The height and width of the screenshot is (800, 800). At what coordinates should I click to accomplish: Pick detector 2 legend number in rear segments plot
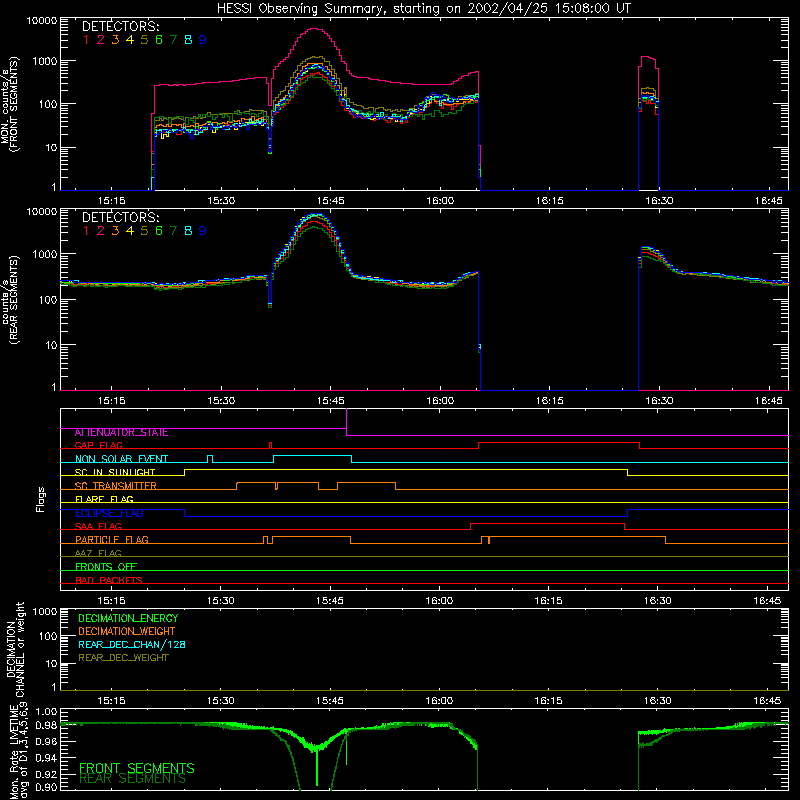[x=101, y=231]
